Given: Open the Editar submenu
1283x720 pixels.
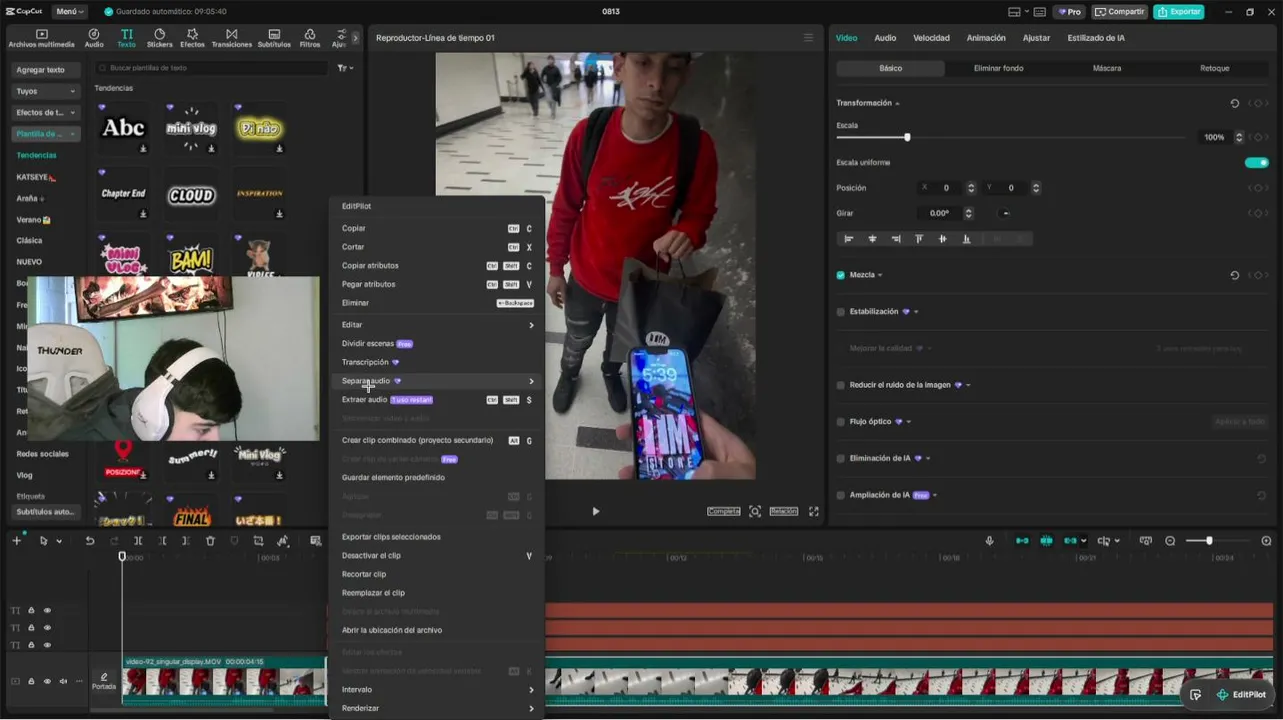Looking at the screenshot, I should (x=437, y=325).
